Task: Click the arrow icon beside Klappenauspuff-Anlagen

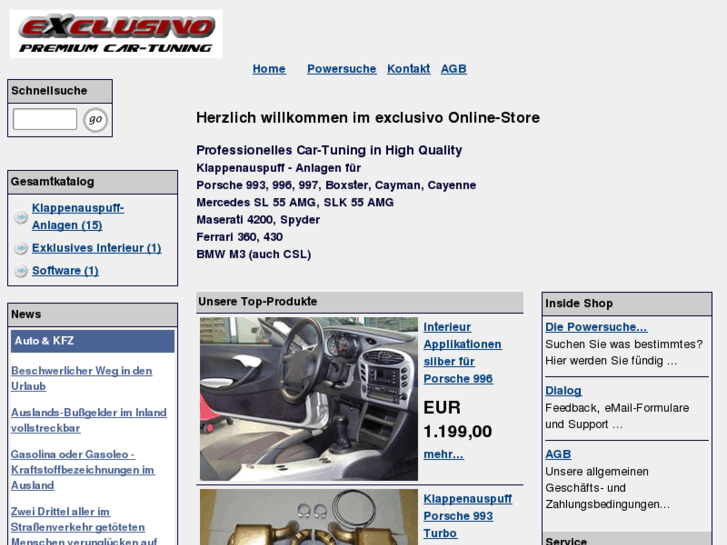Action: (20, 217)
